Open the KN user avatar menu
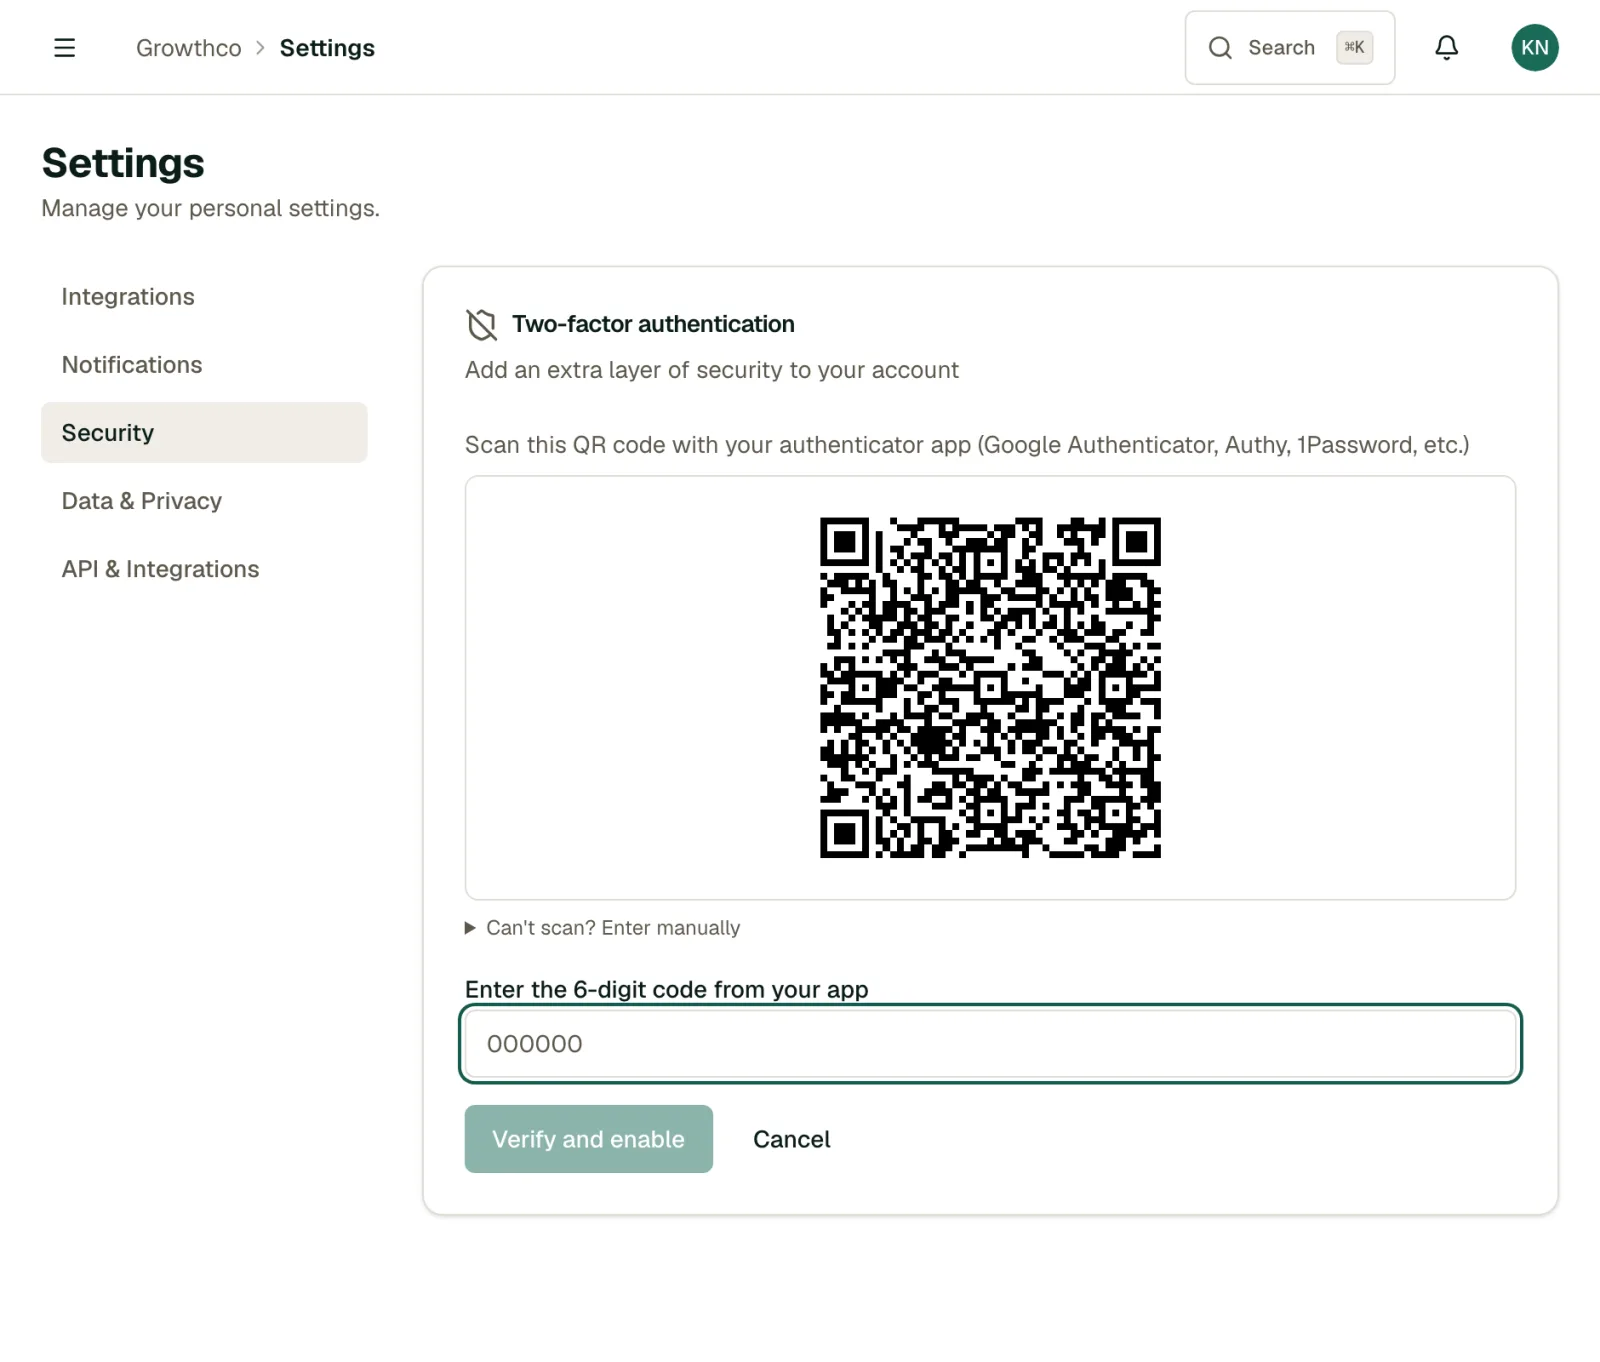 [1534, 48]
